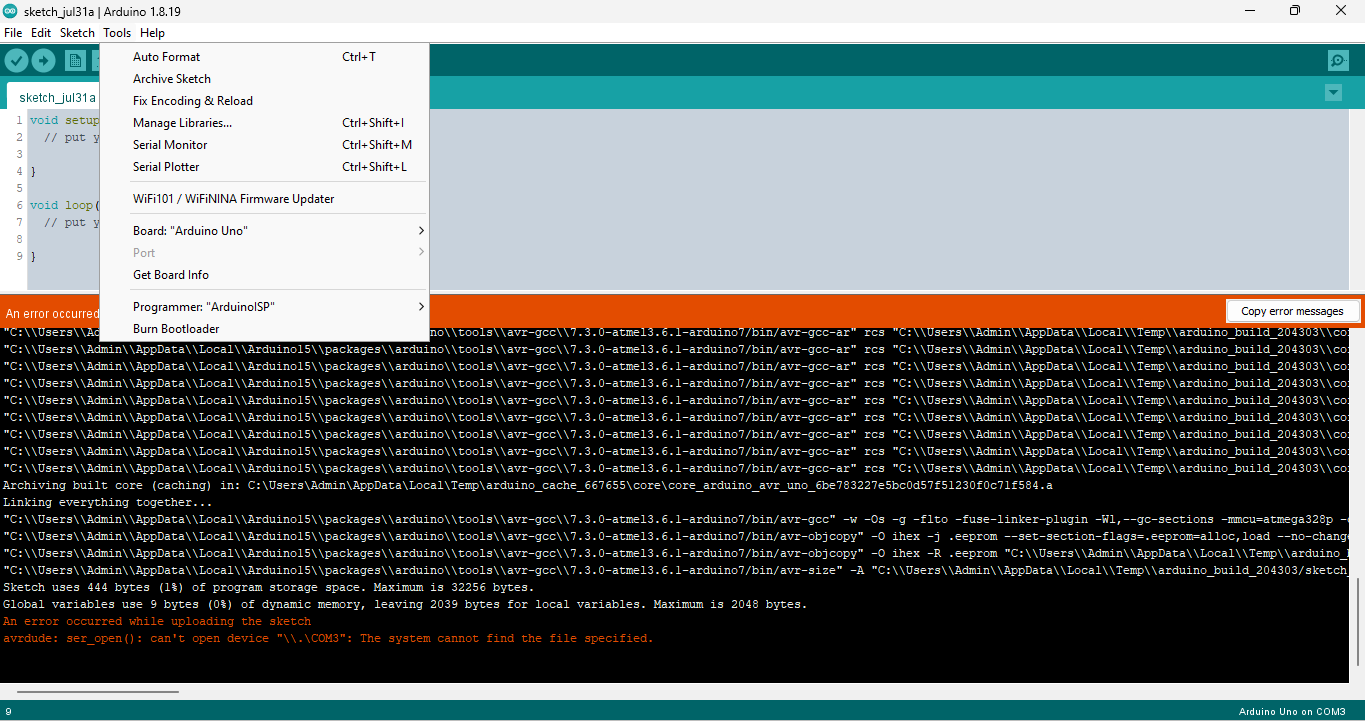1365x721 pixels.
Task: Click the Upload arrow toolbar icon
Action: pyautogui.click(x=43, y=60)
